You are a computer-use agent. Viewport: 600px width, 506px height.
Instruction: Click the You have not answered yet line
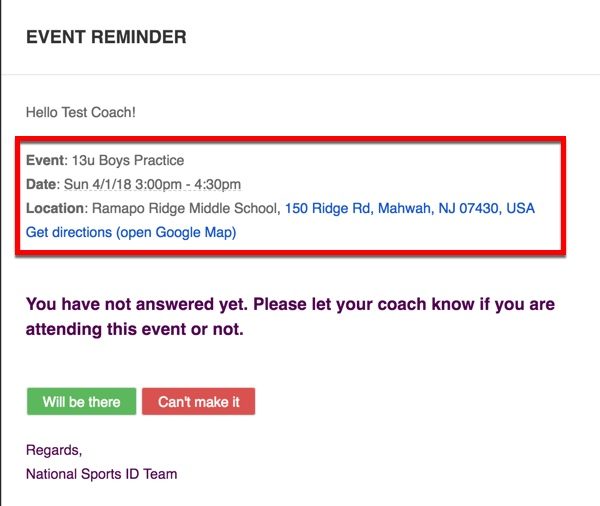point(290,304)
